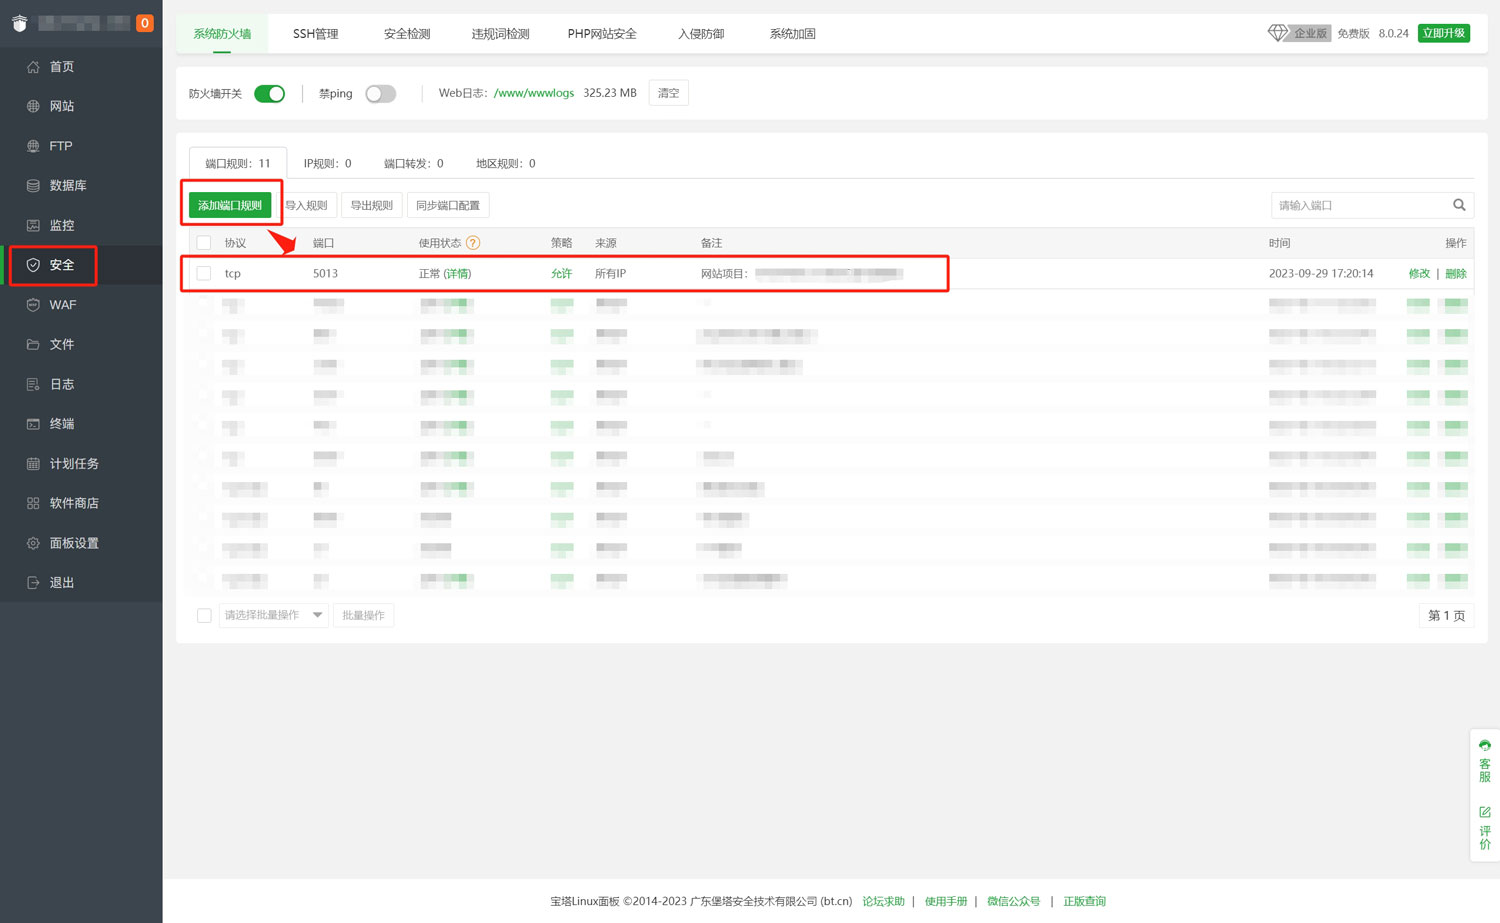Click the 添加端口规则 button
Viewport: 1500px width, 923px height.
tap(230, 205)
